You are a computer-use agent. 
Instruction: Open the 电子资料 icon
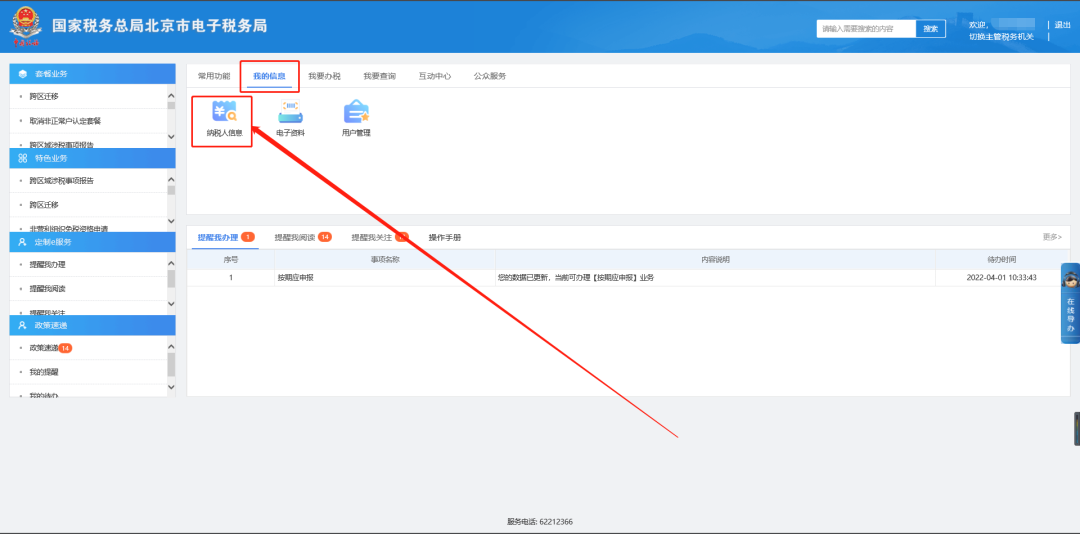(x=290, y=119)
